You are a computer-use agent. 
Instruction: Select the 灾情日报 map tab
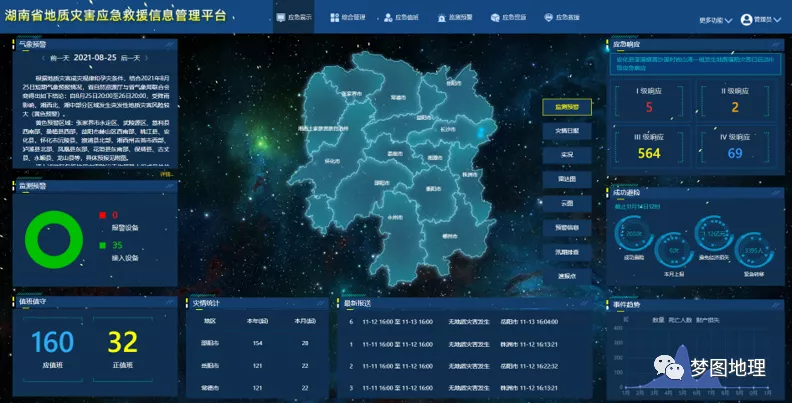567,131
